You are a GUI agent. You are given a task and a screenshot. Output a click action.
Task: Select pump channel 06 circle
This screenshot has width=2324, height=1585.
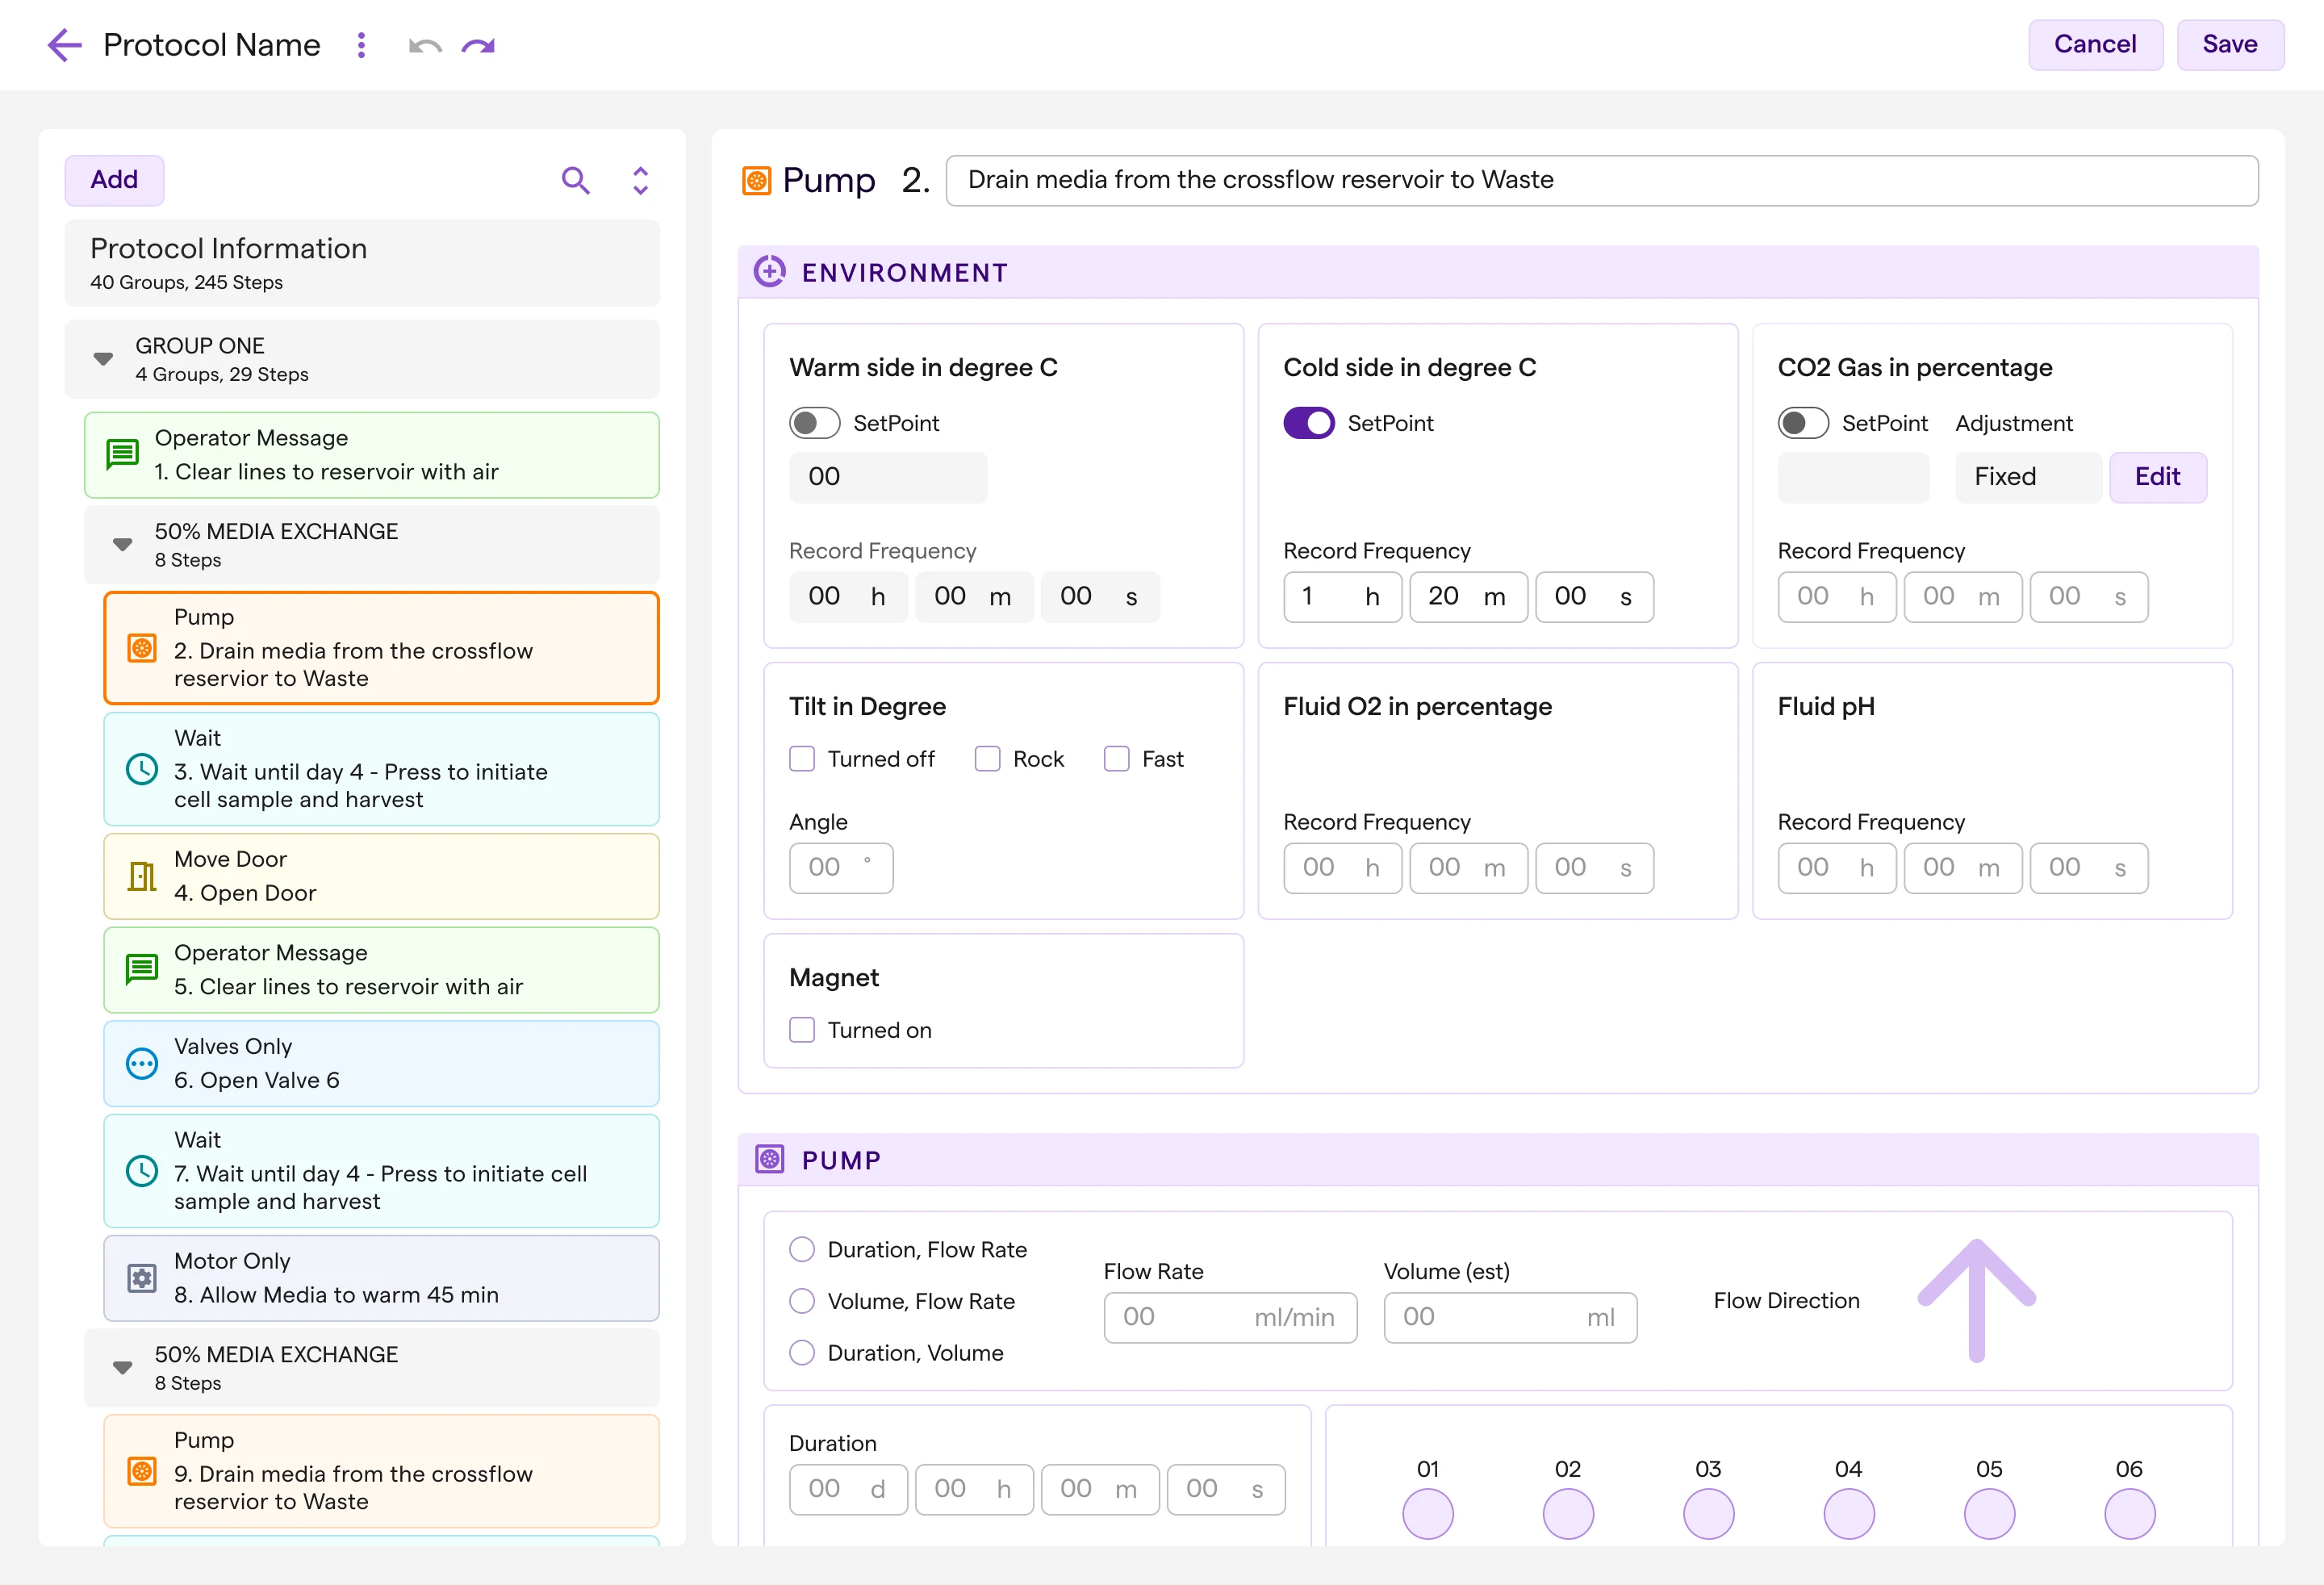(2129, 1514)
